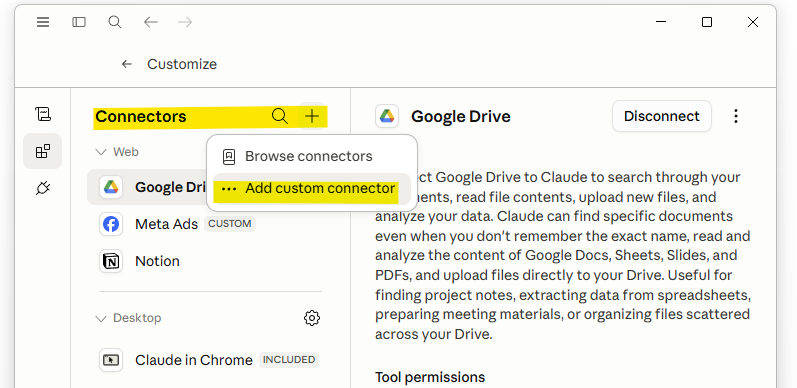Click the Notion icon
The height and width of the screenshot is (388, 797).
(111, 261)
